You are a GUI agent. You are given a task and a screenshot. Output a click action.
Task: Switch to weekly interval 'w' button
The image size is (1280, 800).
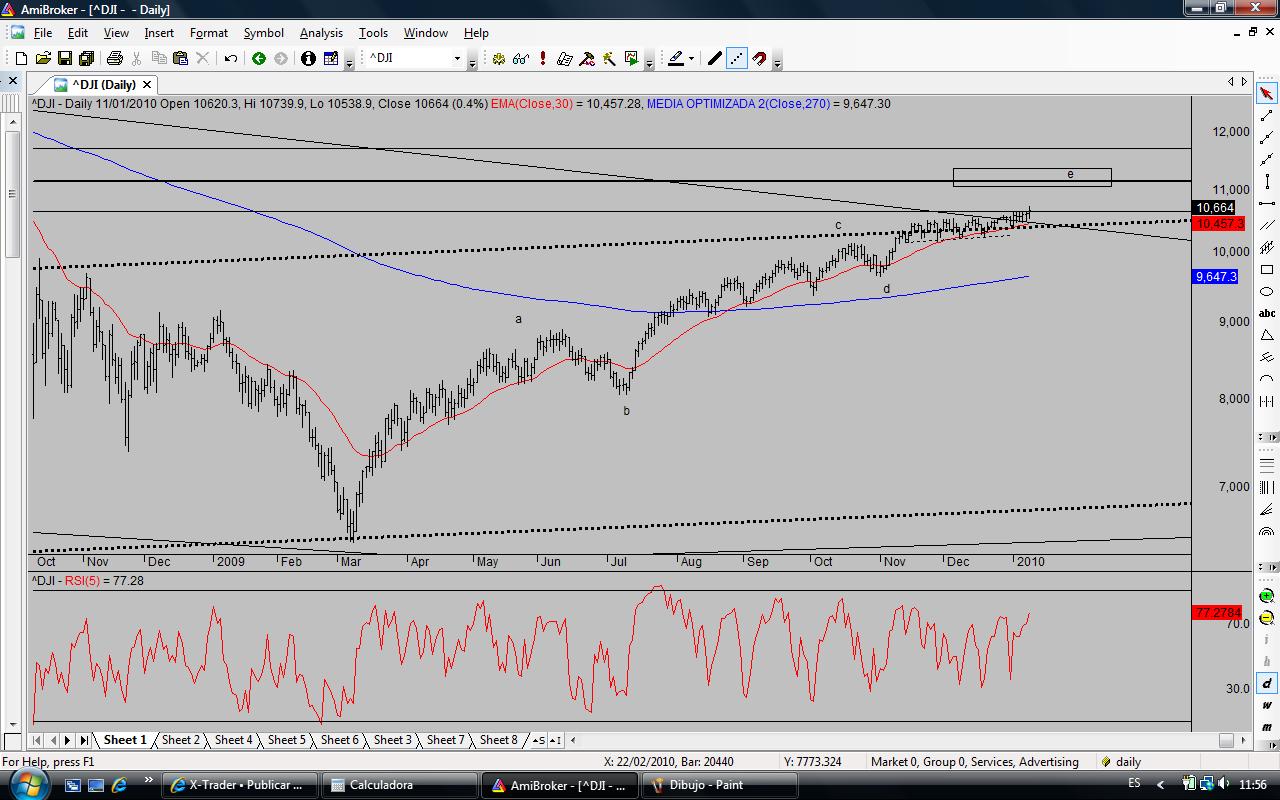(x=1267, y=705)
